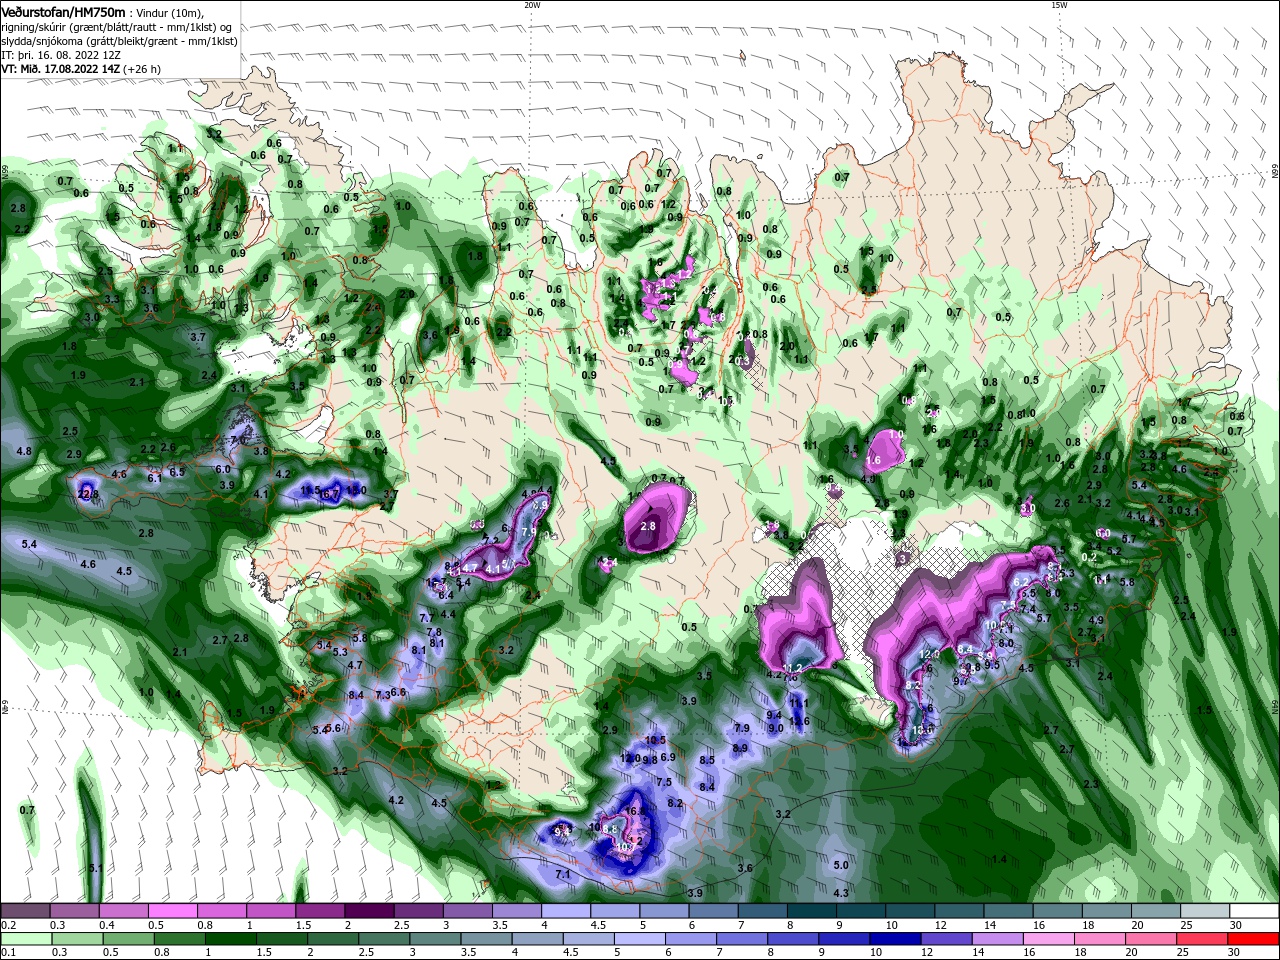Viewport: 1280px width, 960px height.
Task: Click the '30' label in the top legend row
Action: pos(1236,925)
